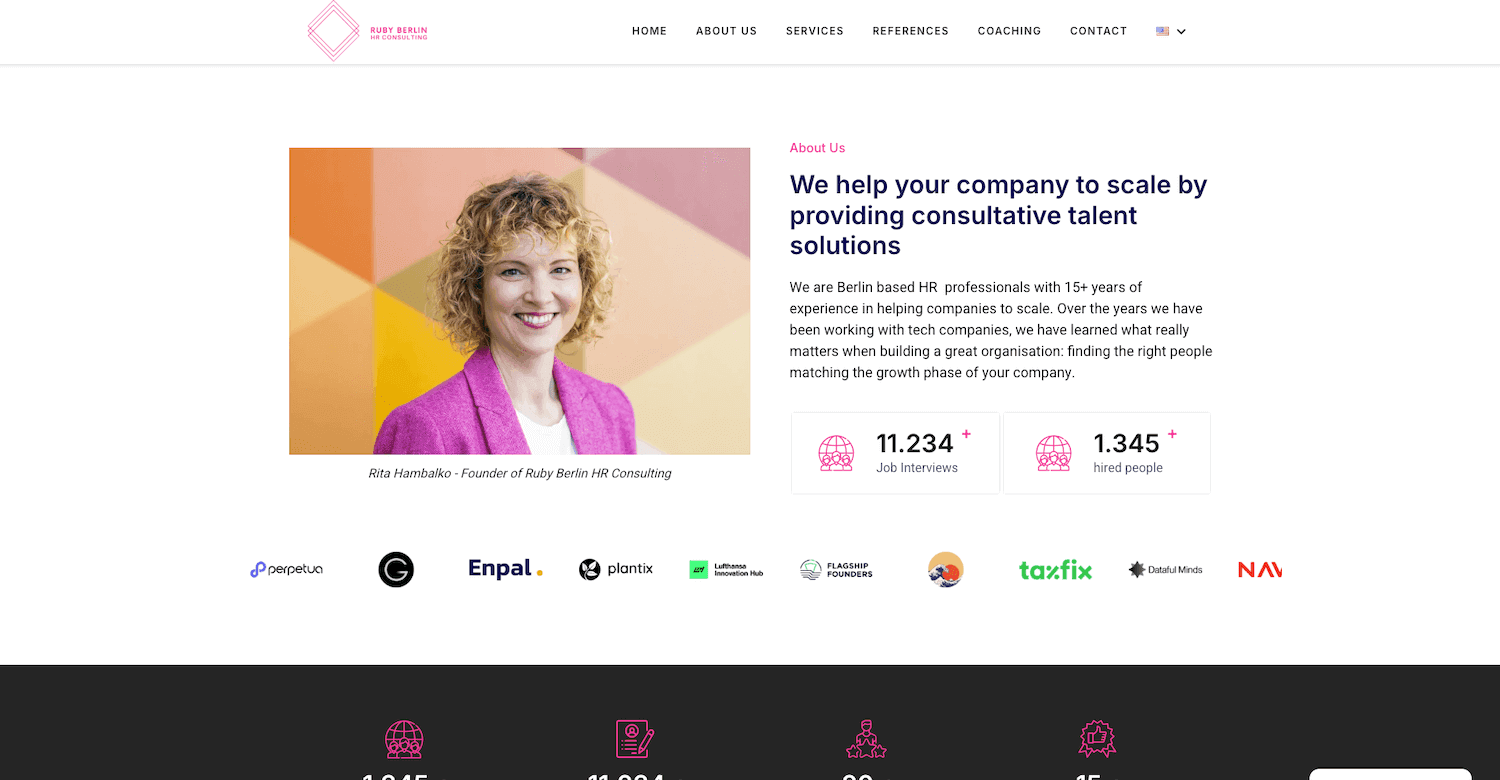This screenshot has width=1500, height=780.
Task: Go to the Services menu item
Action: pos(815,31)
